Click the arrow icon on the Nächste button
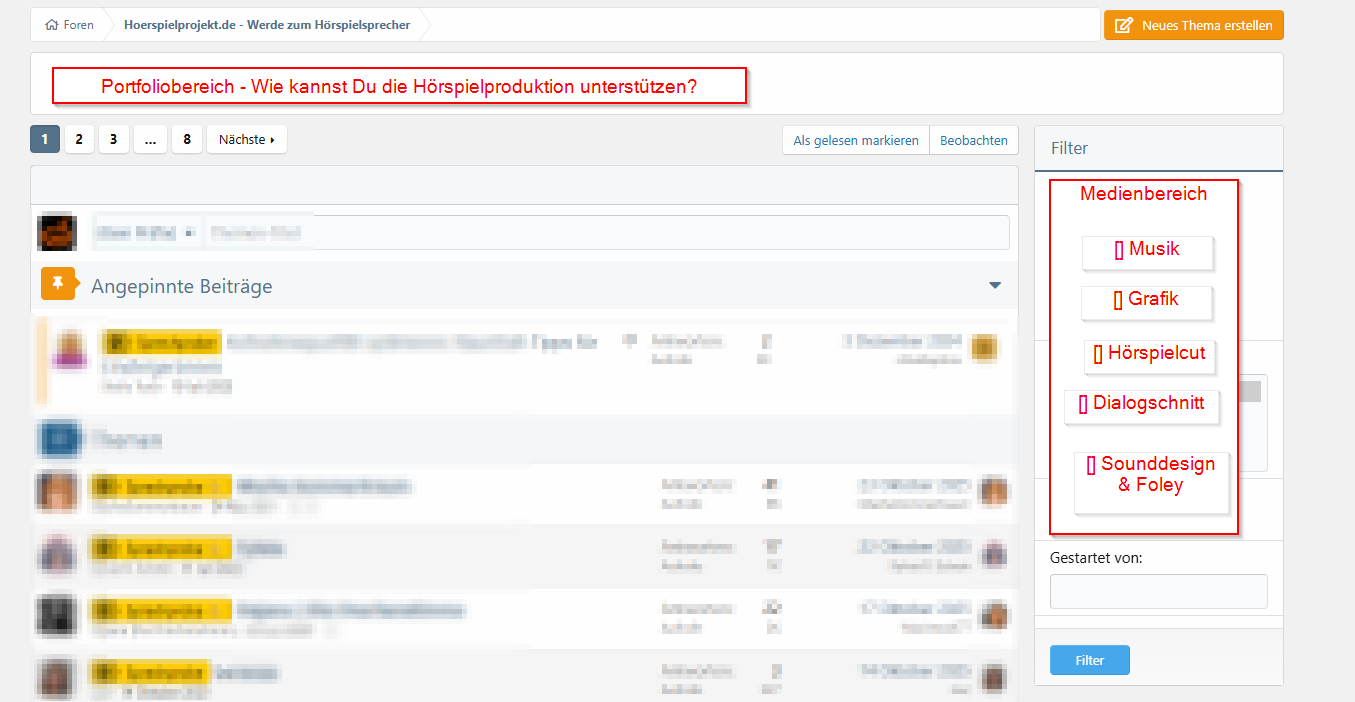The width and height of the screenshot is (1355, 702). coord(273,140)
